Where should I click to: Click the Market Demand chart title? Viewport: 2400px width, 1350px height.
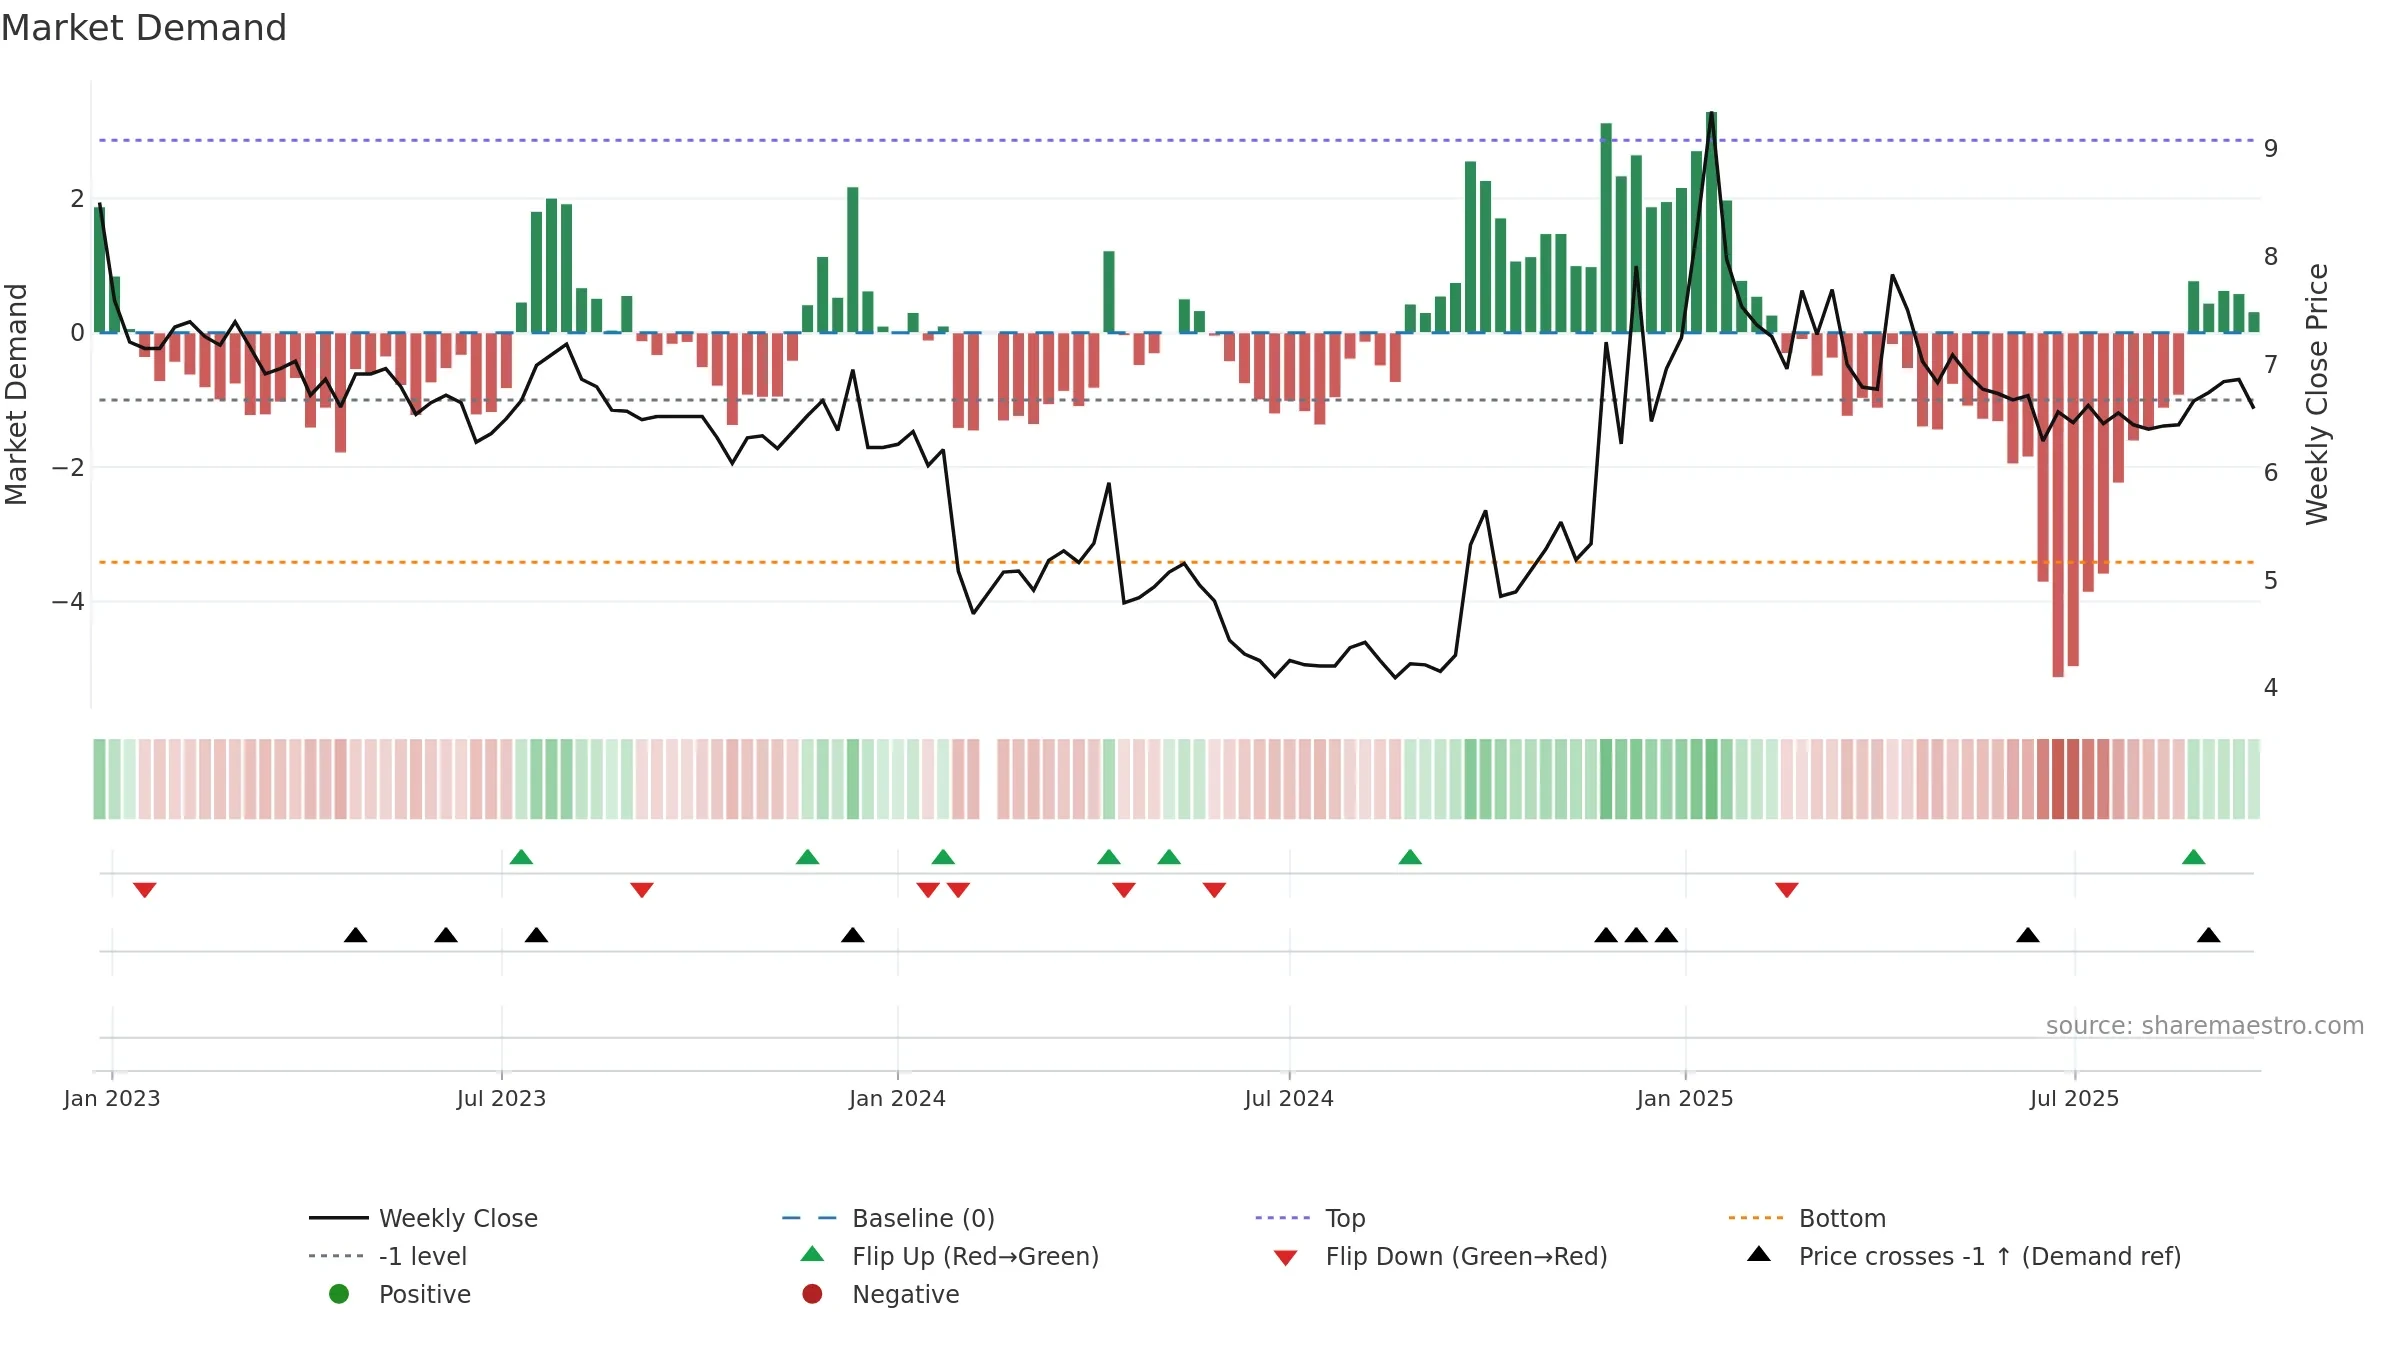point(144,28)
